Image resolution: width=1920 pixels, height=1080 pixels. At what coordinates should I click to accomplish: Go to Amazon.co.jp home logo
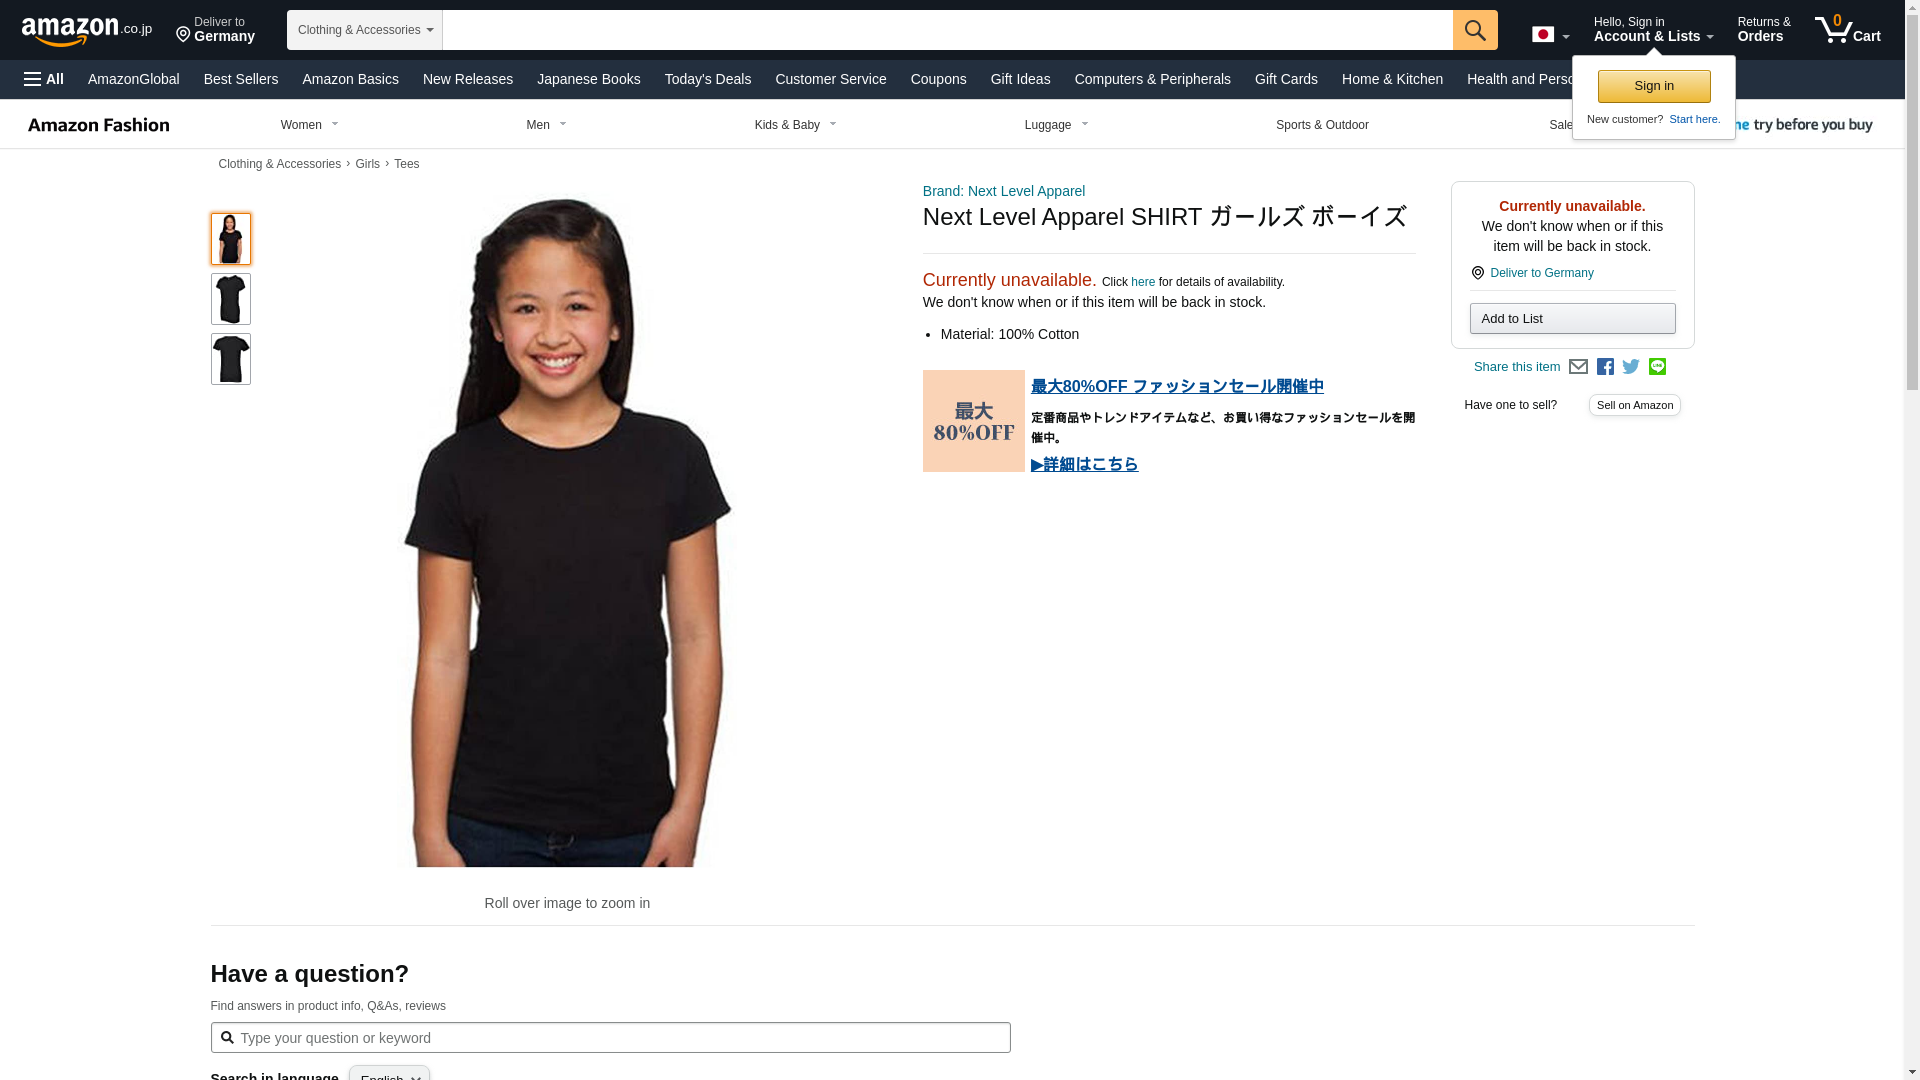pos(87,30)
